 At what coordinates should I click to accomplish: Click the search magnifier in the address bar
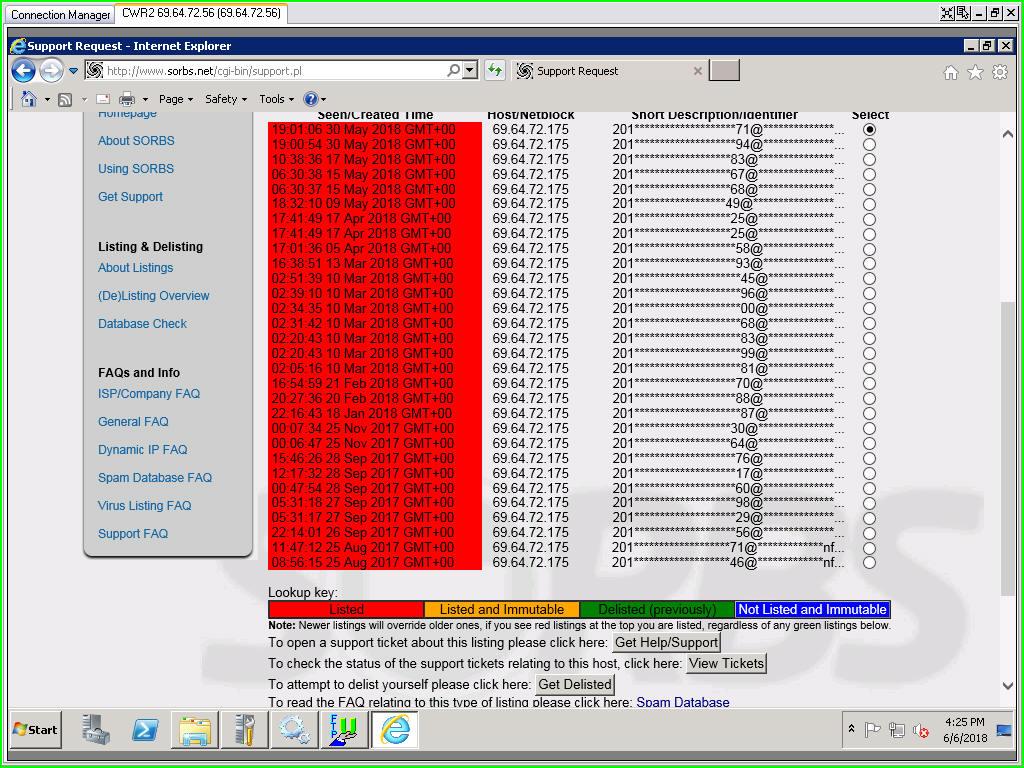(453, 71)
